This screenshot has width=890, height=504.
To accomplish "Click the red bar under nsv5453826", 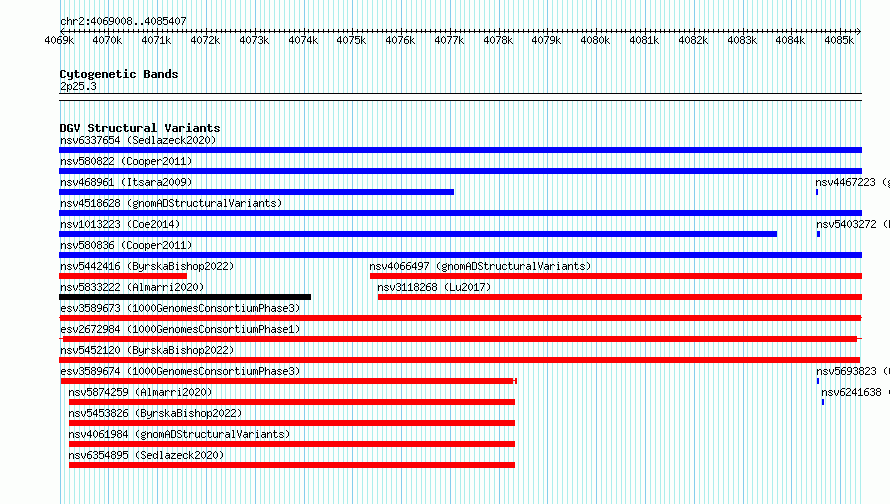I will tap(292, 423).
